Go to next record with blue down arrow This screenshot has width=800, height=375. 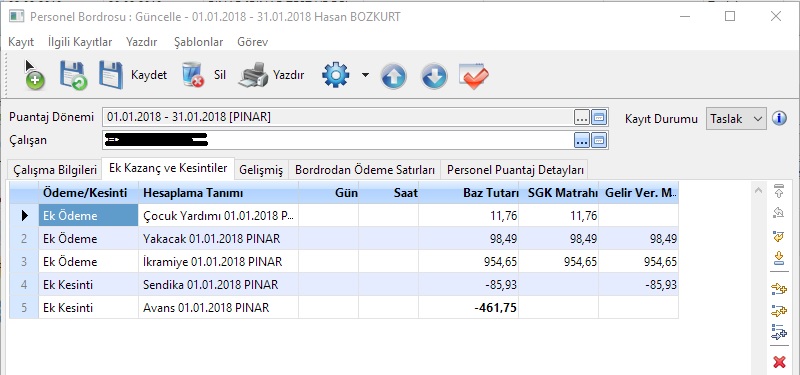point(434,76)
